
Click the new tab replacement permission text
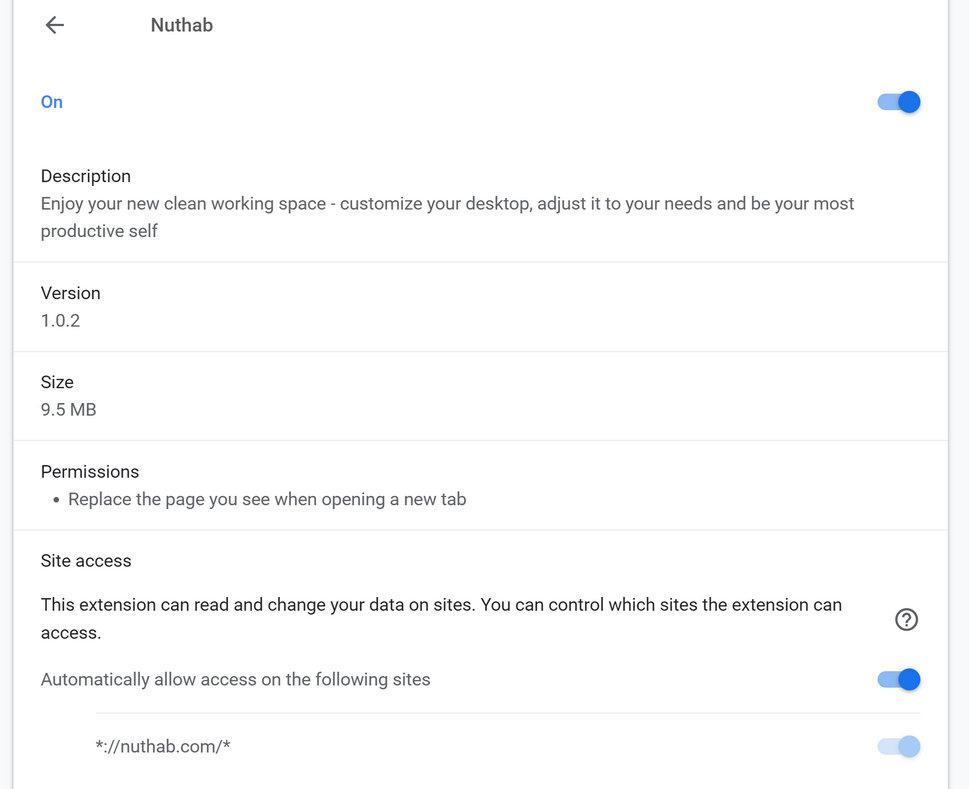click(267, 499)
